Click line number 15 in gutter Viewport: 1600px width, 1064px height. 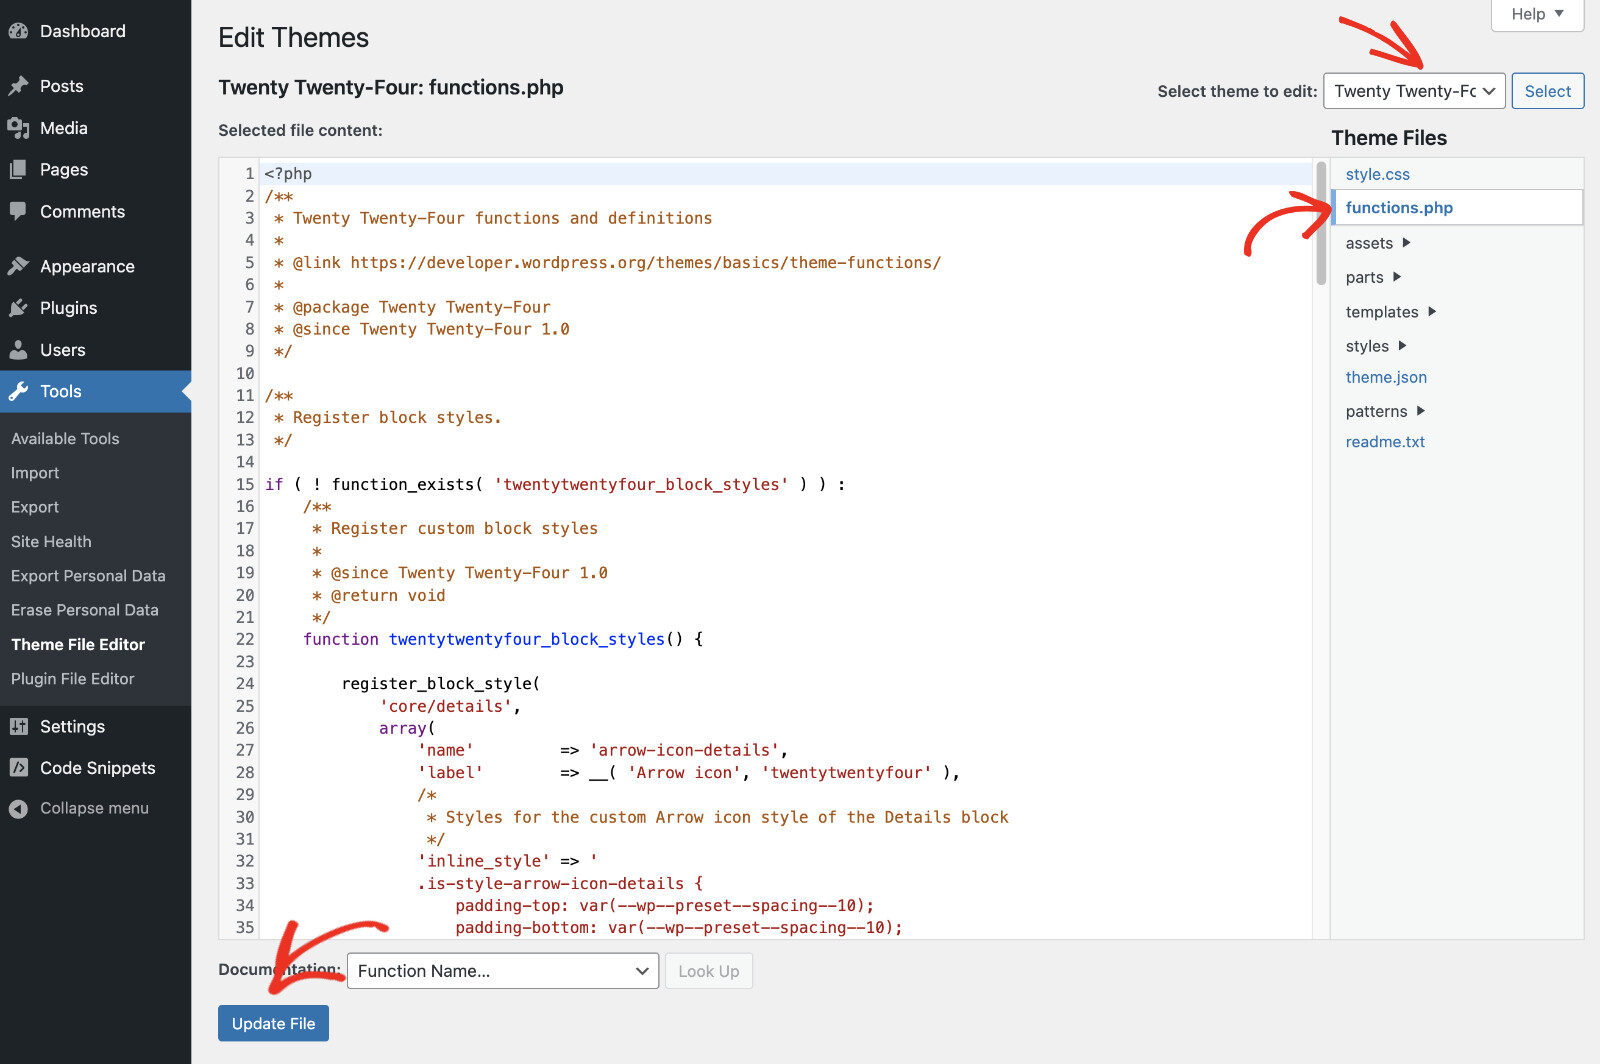pyautogui.click(x=245, y=484)
